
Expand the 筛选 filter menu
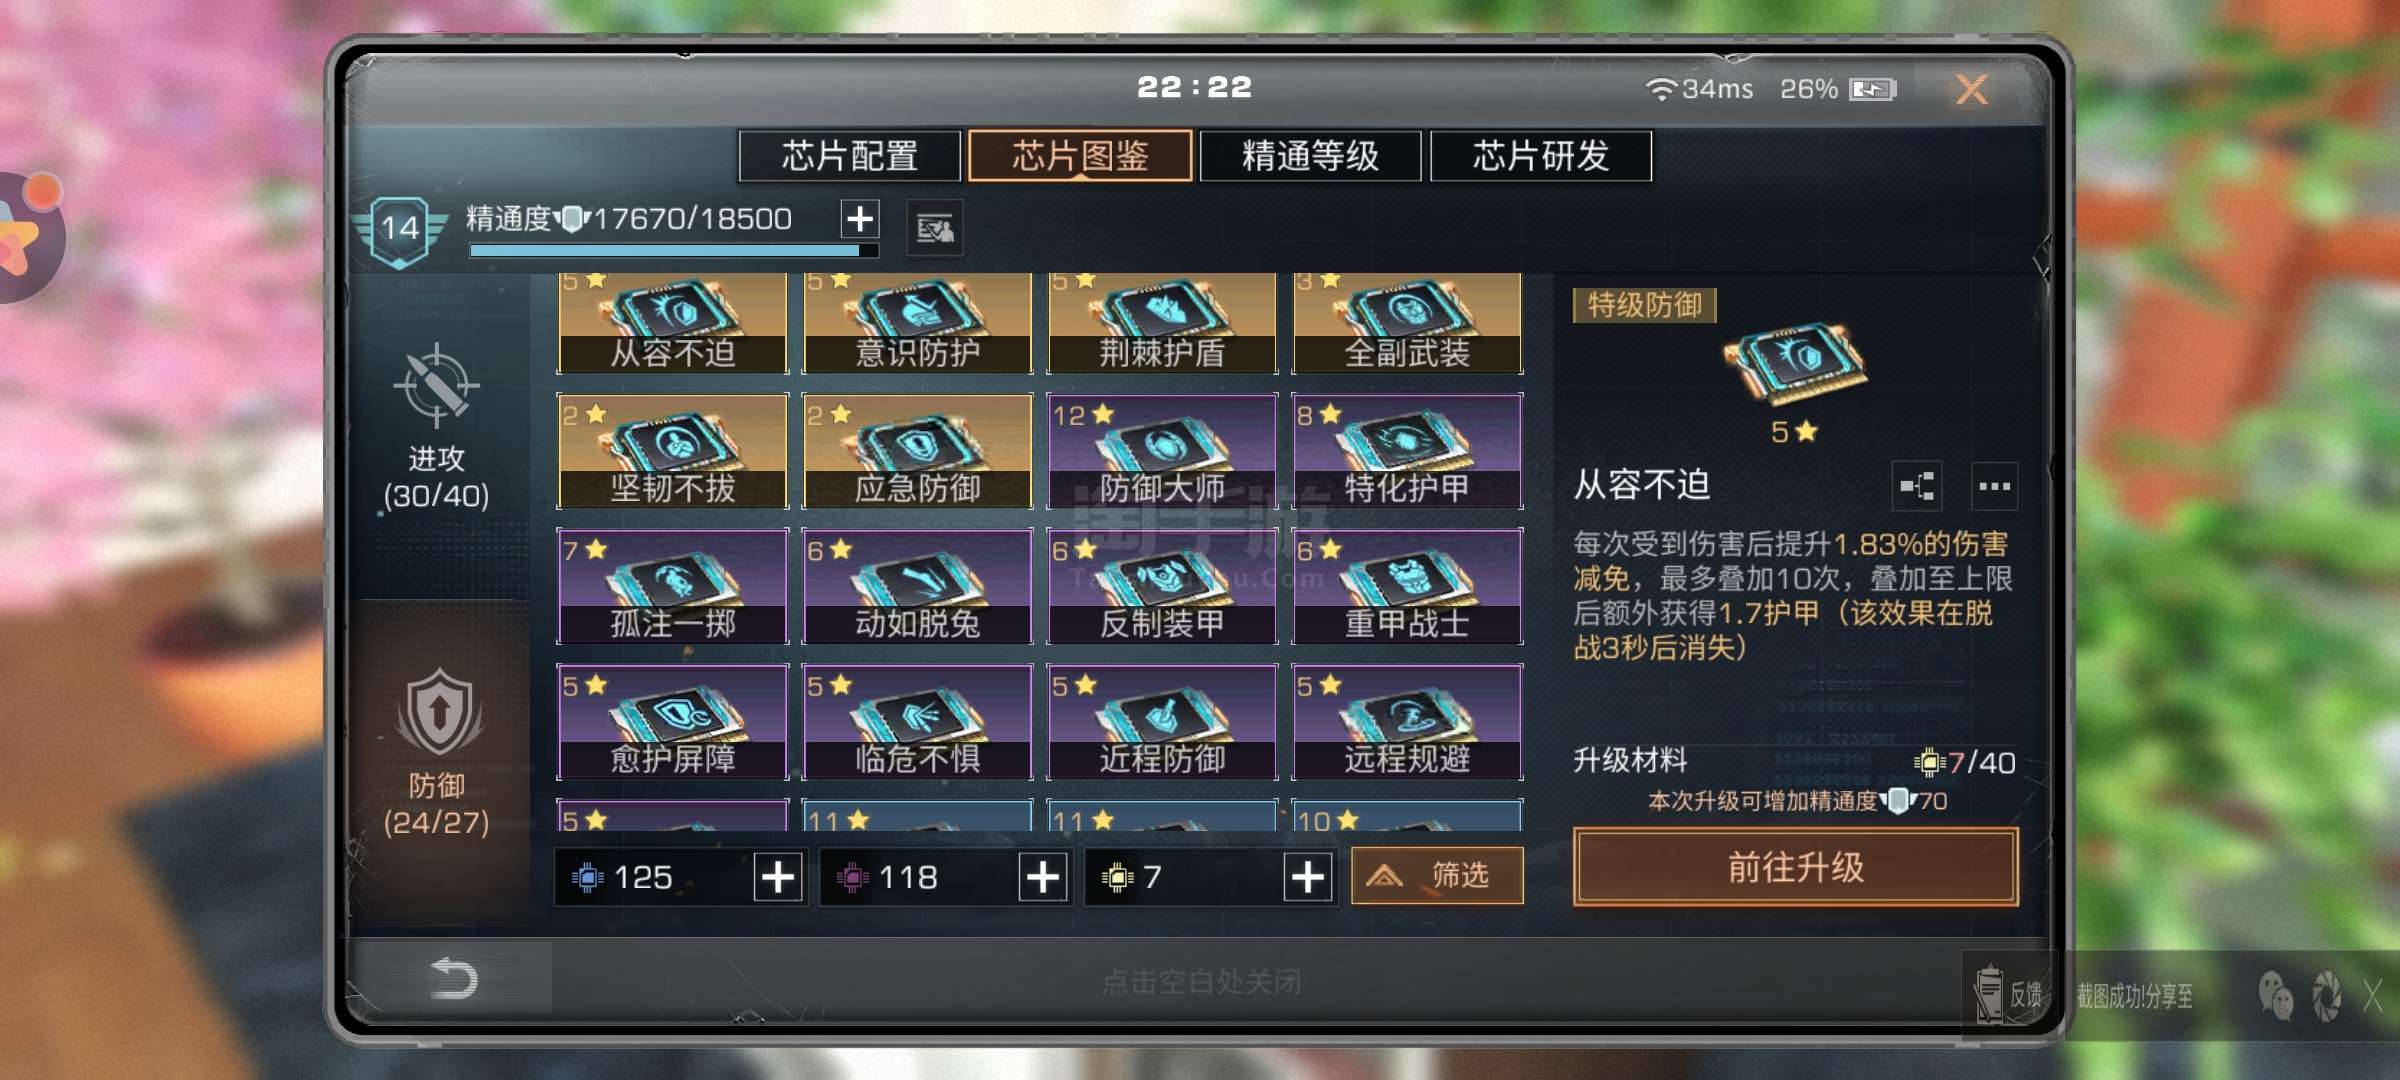click(1437, 876)
